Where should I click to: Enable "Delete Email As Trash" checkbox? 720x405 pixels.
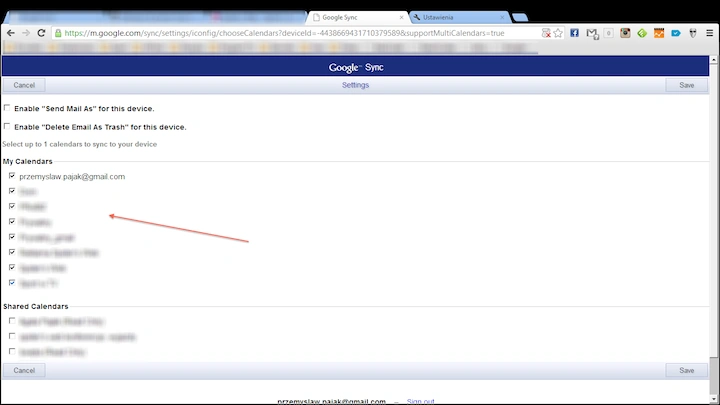tap(7, 126)
